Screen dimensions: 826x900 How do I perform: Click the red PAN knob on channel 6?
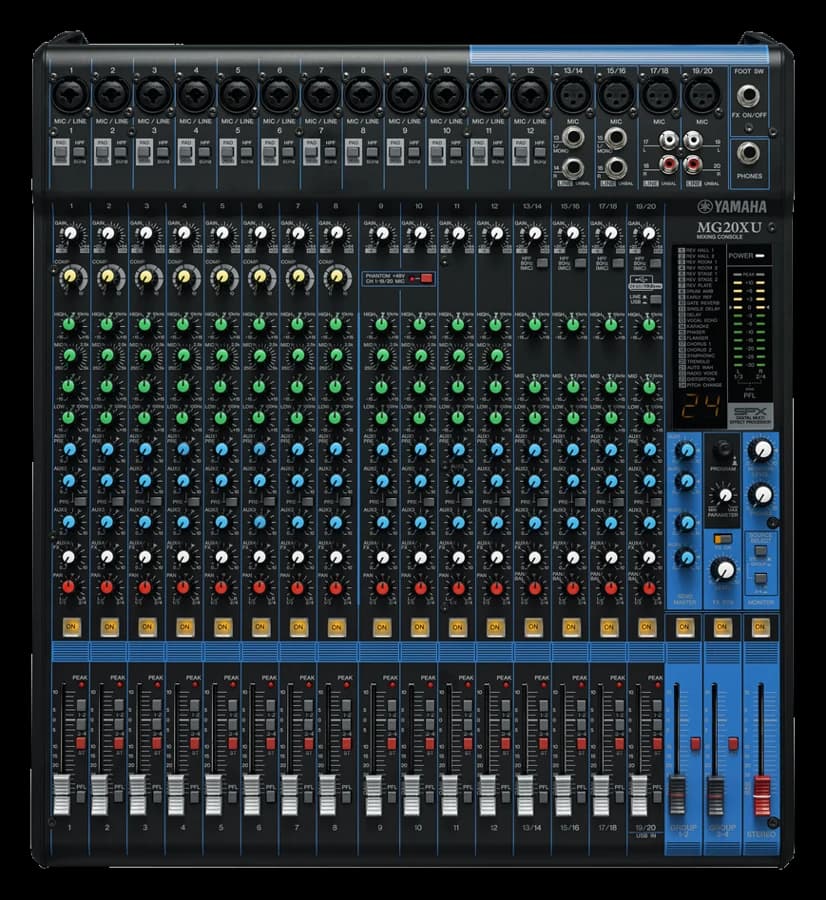click(x=259, y=588)
